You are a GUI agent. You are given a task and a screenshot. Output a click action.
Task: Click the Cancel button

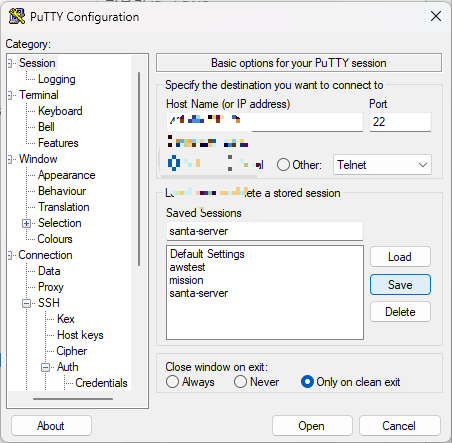[x=400, y=426]
